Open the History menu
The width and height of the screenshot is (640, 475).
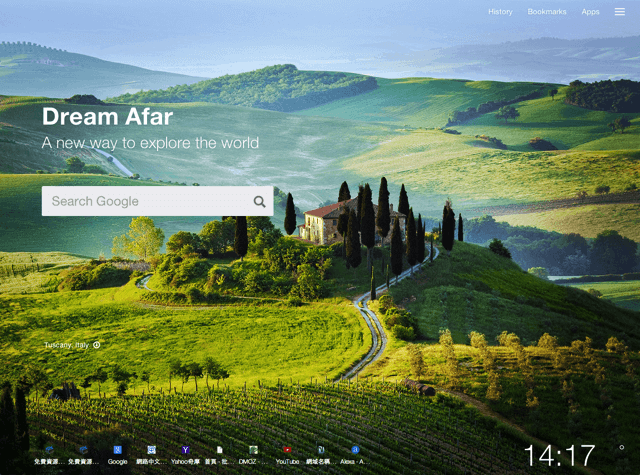click(500, 12)
